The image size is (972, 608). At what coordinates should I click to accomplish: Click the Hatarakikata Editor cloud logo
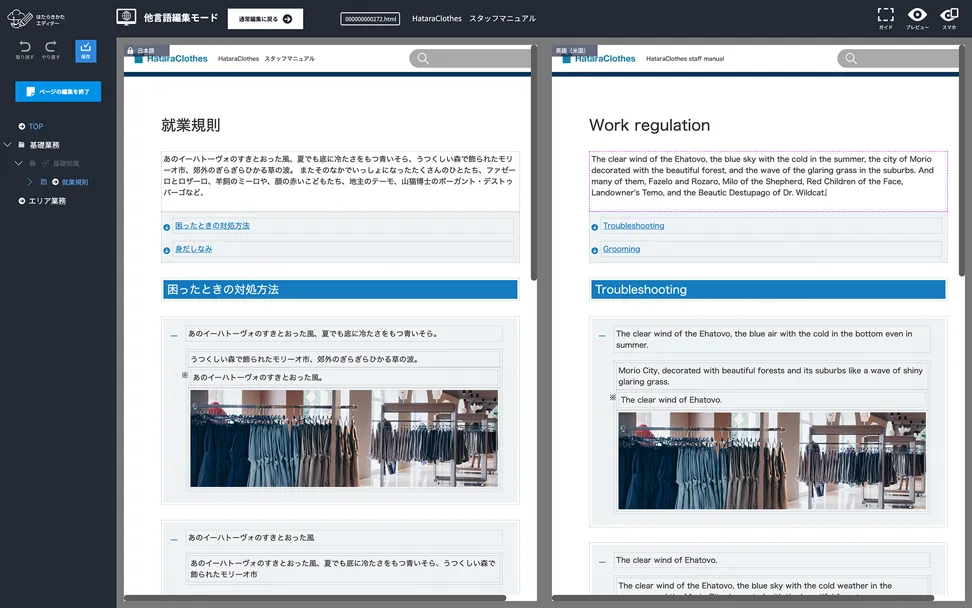point(20,18)
